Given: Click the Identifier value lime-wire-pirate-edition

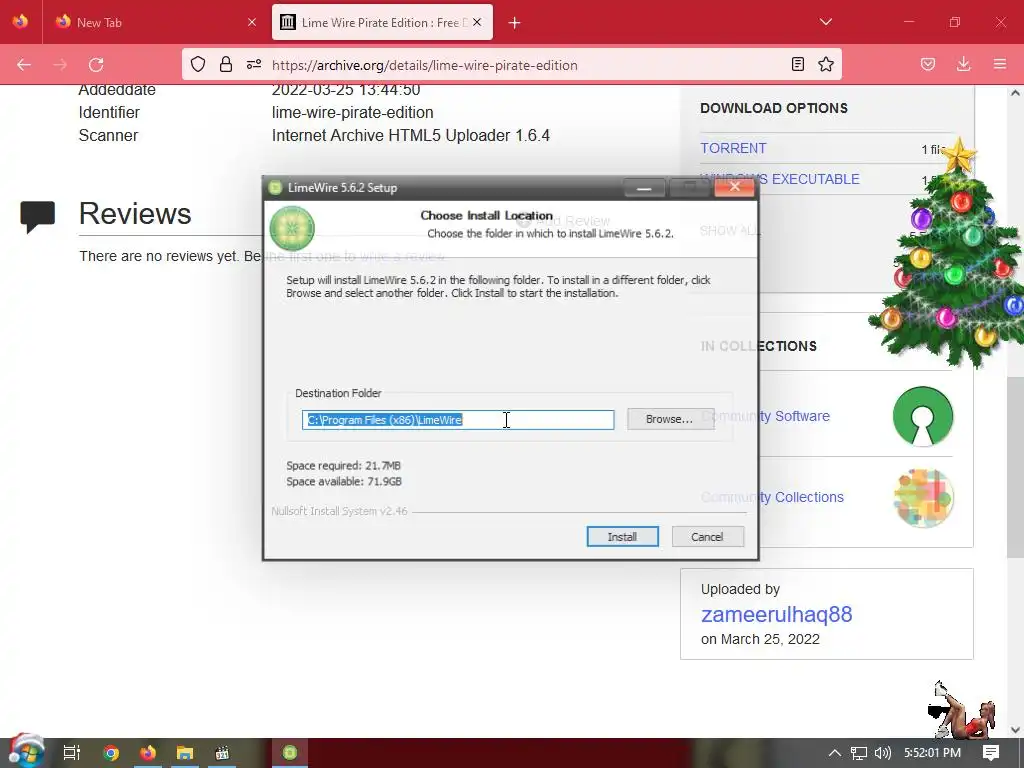Looking at the screenshot, I should pyautogui.click(x=353, y=112).
